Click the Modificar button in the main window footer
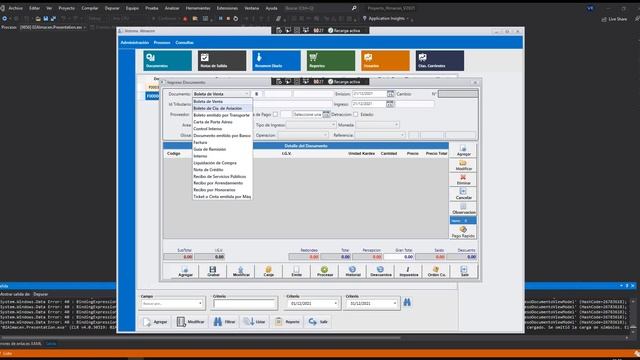The image size is (640, 360). [x=190, y=322]
